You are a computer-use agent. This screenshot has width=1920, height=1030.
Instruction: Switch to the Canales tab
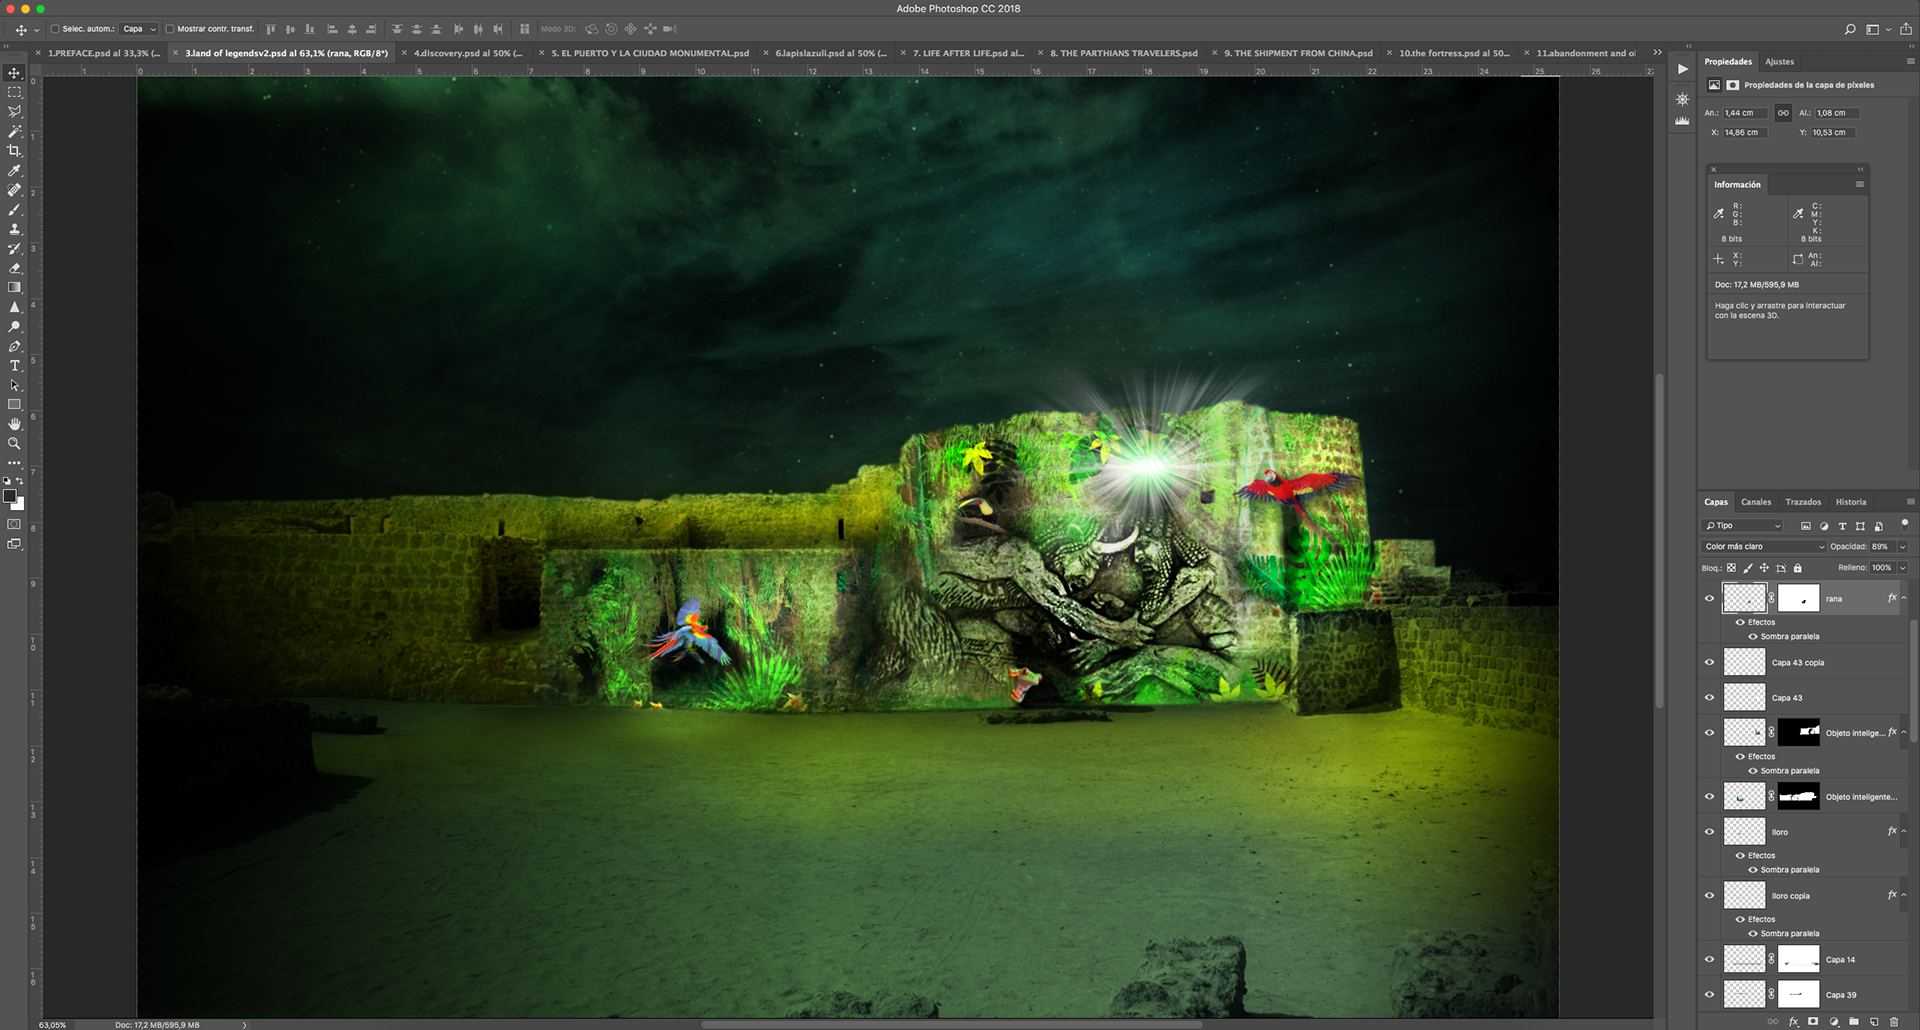(1756, 502)
